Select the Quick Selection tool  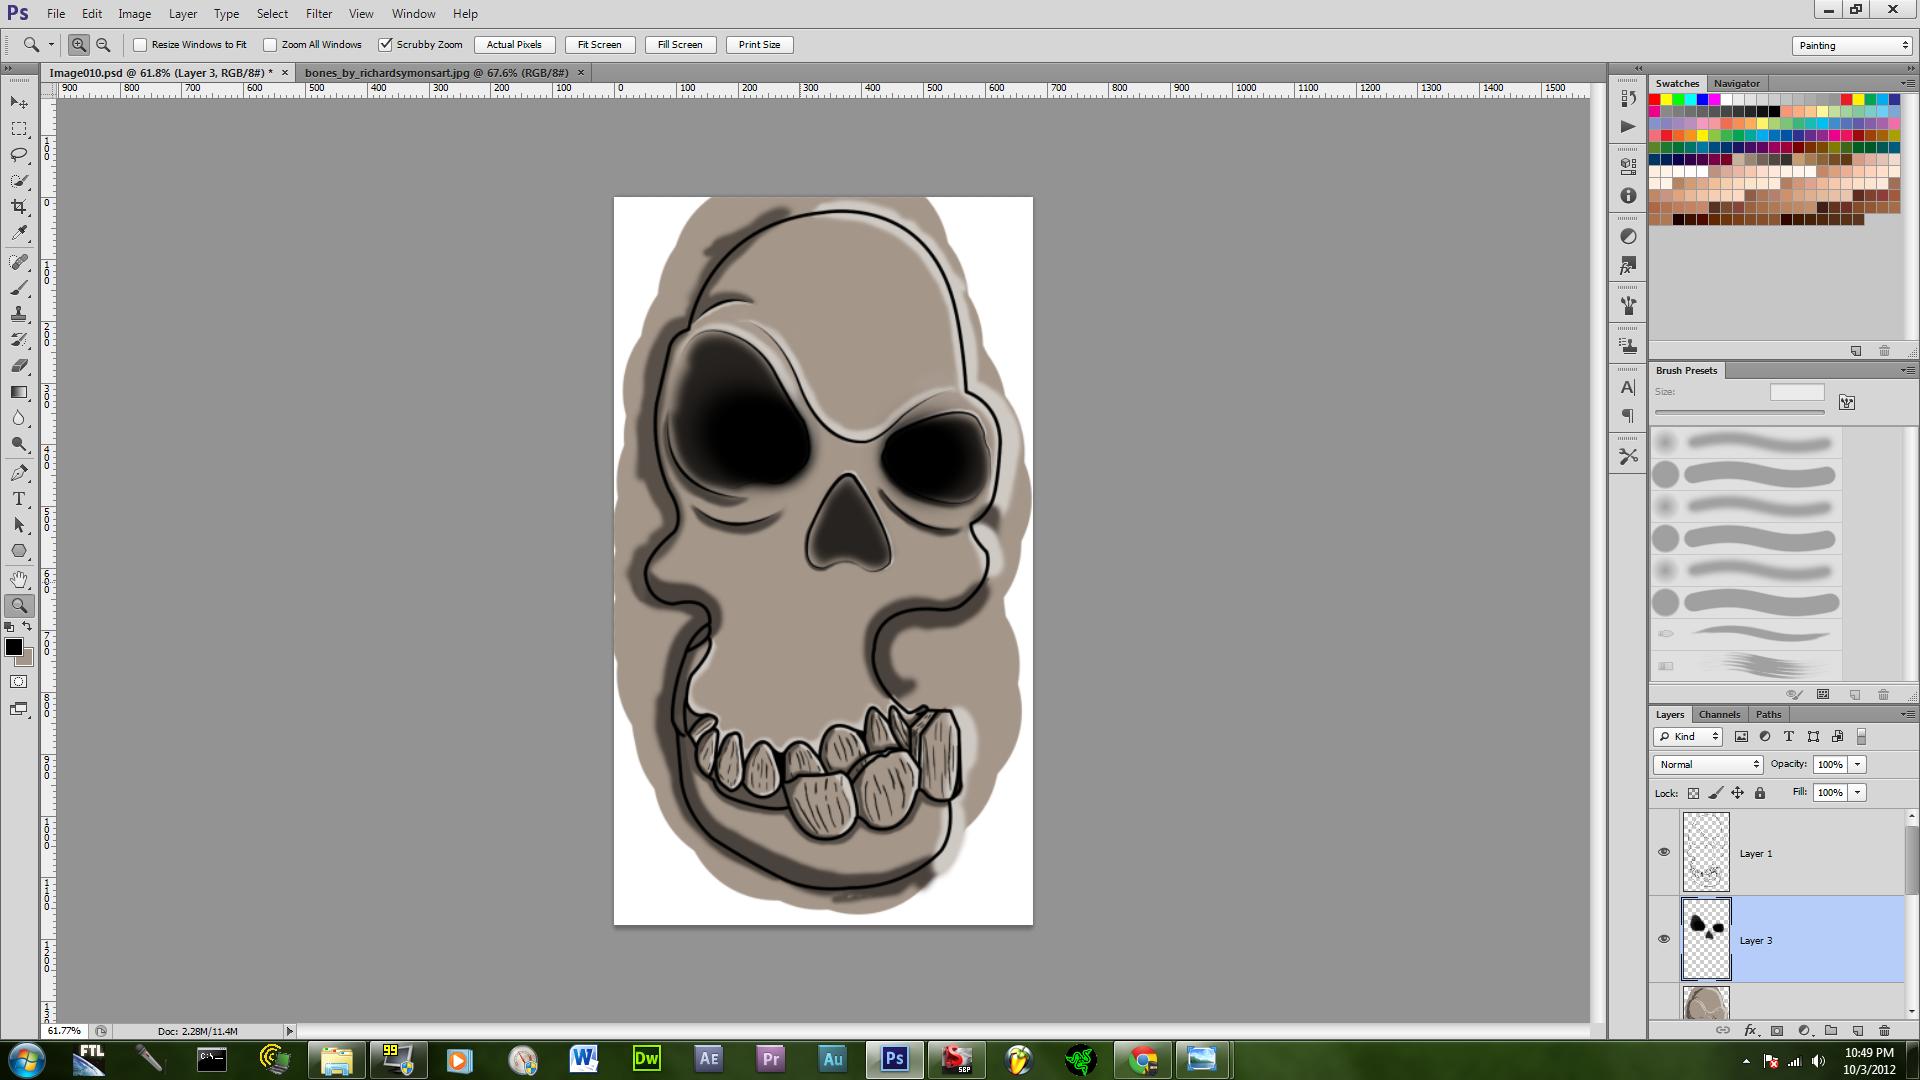pos(19,181)
